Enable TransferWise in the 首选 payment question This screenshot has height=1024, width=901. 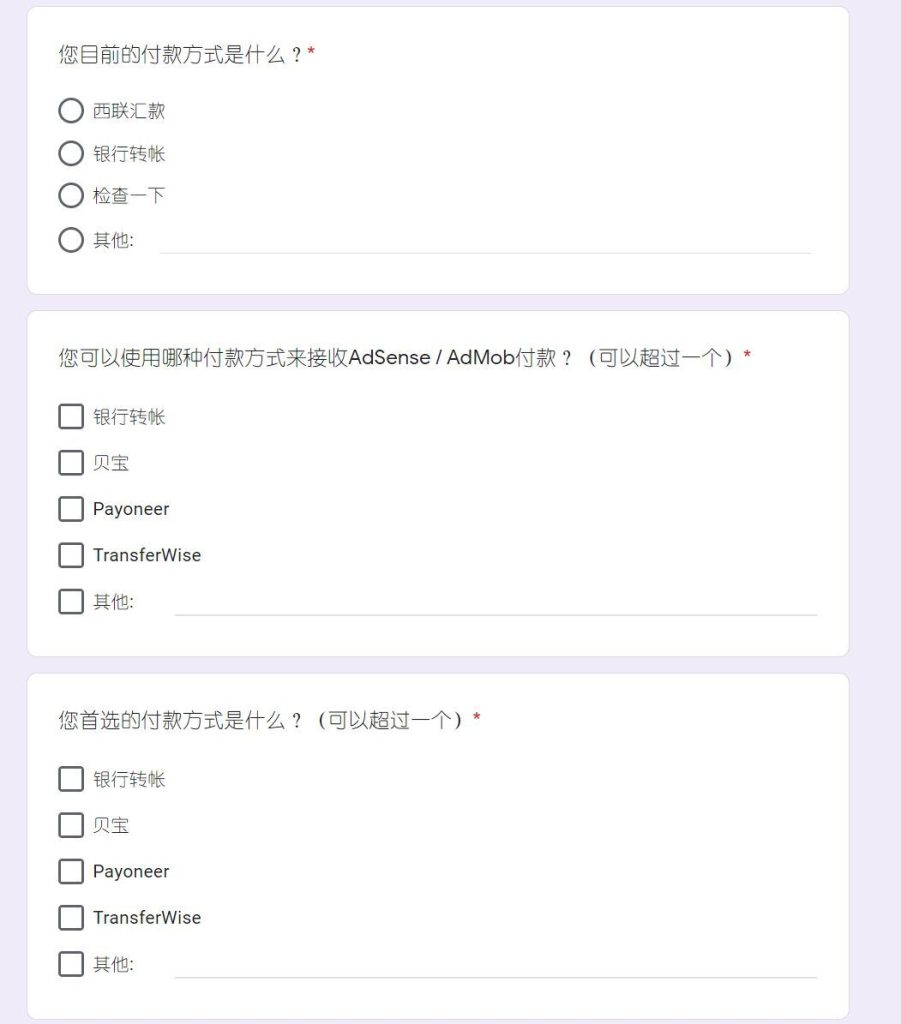click(71, 917)
